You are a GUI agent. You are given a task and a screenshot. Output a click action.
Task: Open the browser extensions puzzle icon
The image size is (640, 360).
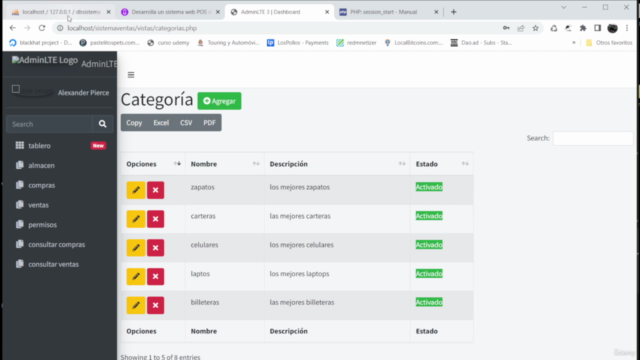click(583, 28)
